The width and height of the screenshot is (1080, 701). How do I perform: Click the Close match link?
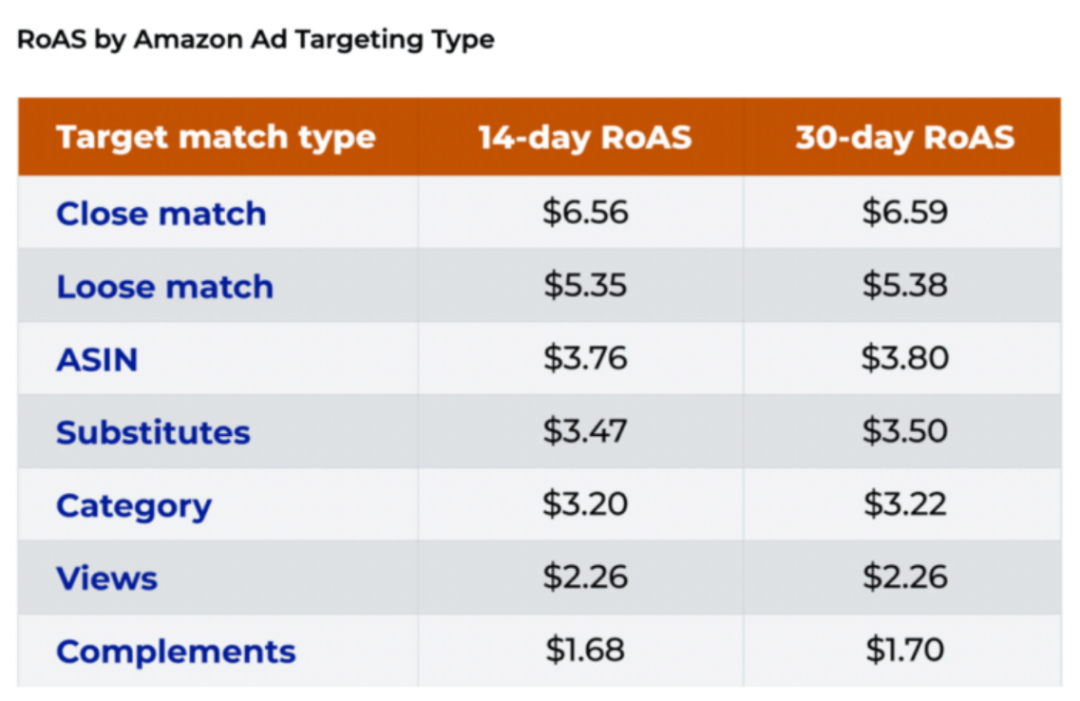pos(161,214)
